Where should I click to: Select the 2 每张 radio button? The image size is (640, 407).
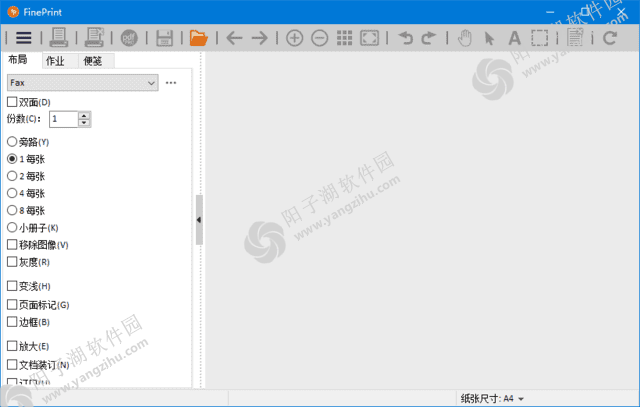(x=12, y=176)
